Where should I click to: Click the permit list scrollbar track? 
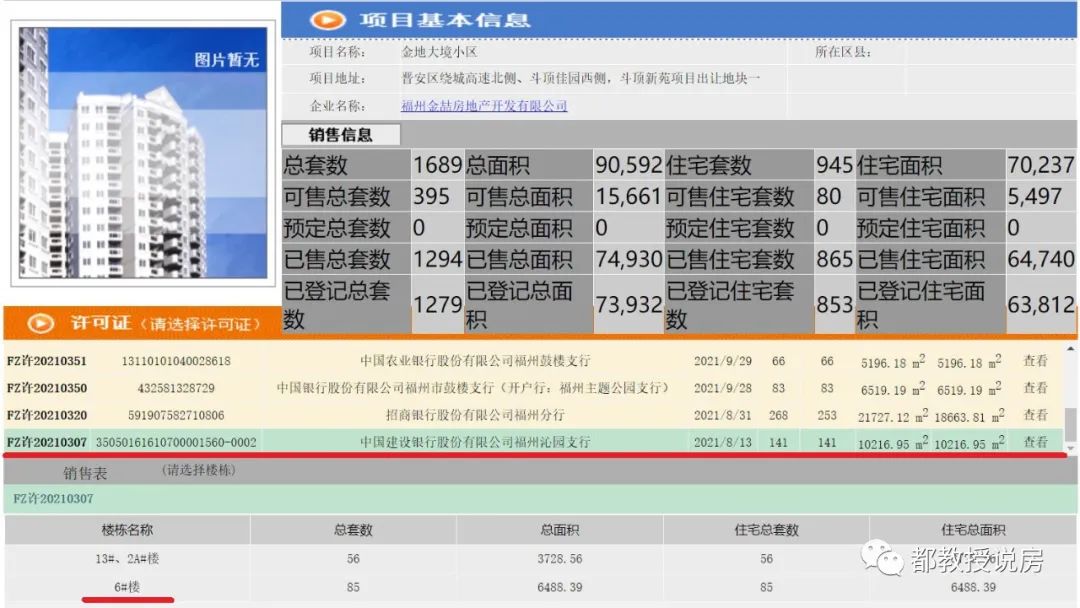pyautogui.click(x=1071, y=380)
